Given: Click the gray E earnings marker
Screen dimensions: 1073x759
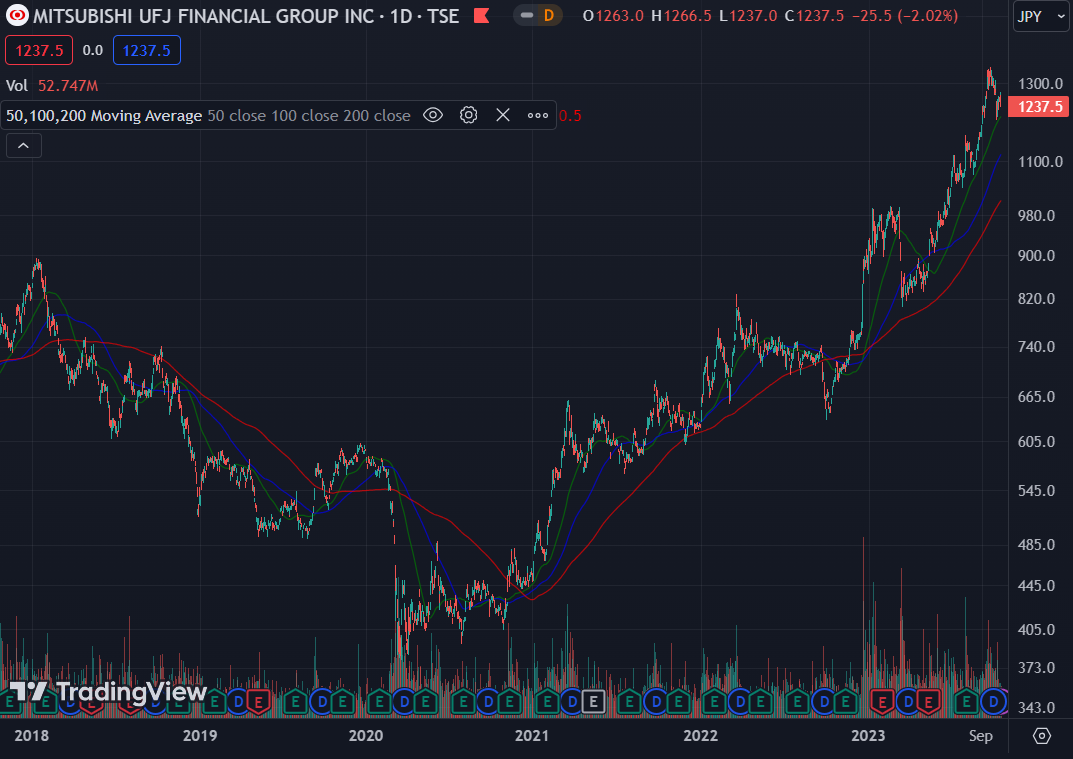Looking at the screenshot, I should pos(593,702).
